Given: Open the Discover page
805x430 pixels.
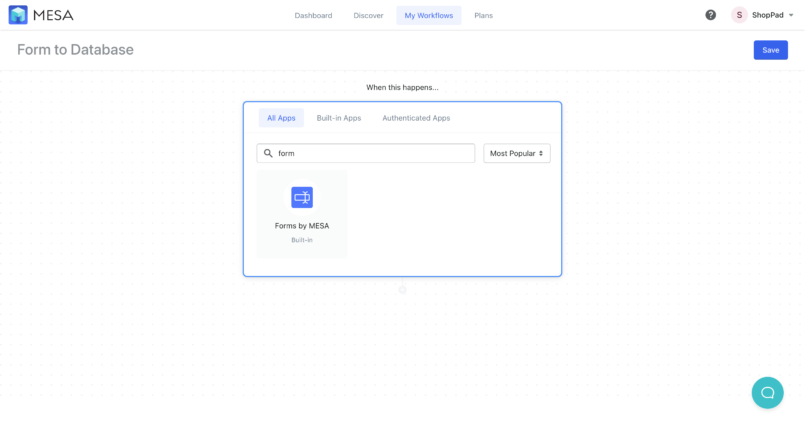Looking at the screenshot, I should tap(368, 15).
